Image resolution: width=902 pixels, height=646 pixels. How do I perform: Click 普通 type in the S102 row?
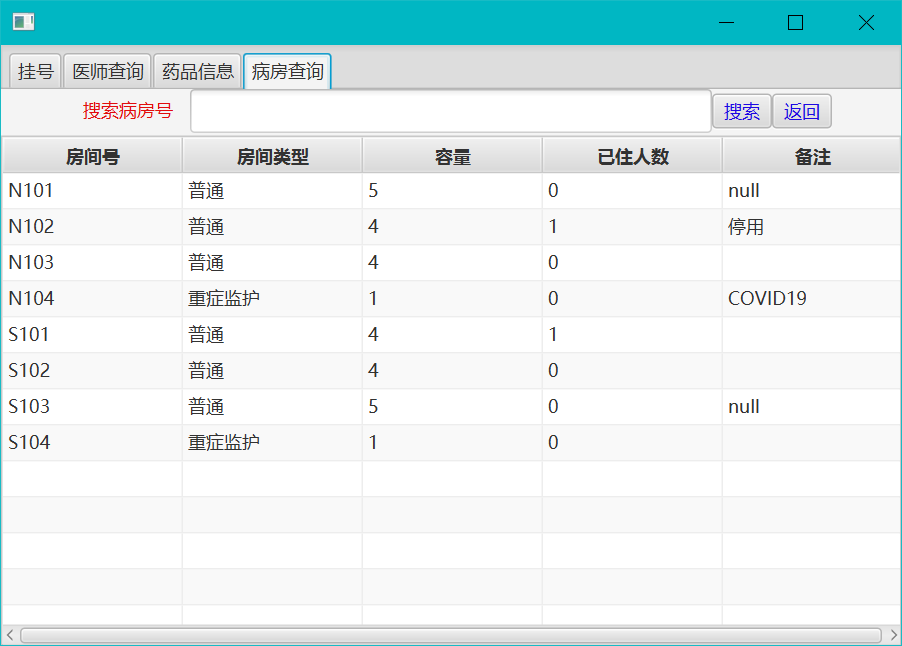tap(206, 370)
